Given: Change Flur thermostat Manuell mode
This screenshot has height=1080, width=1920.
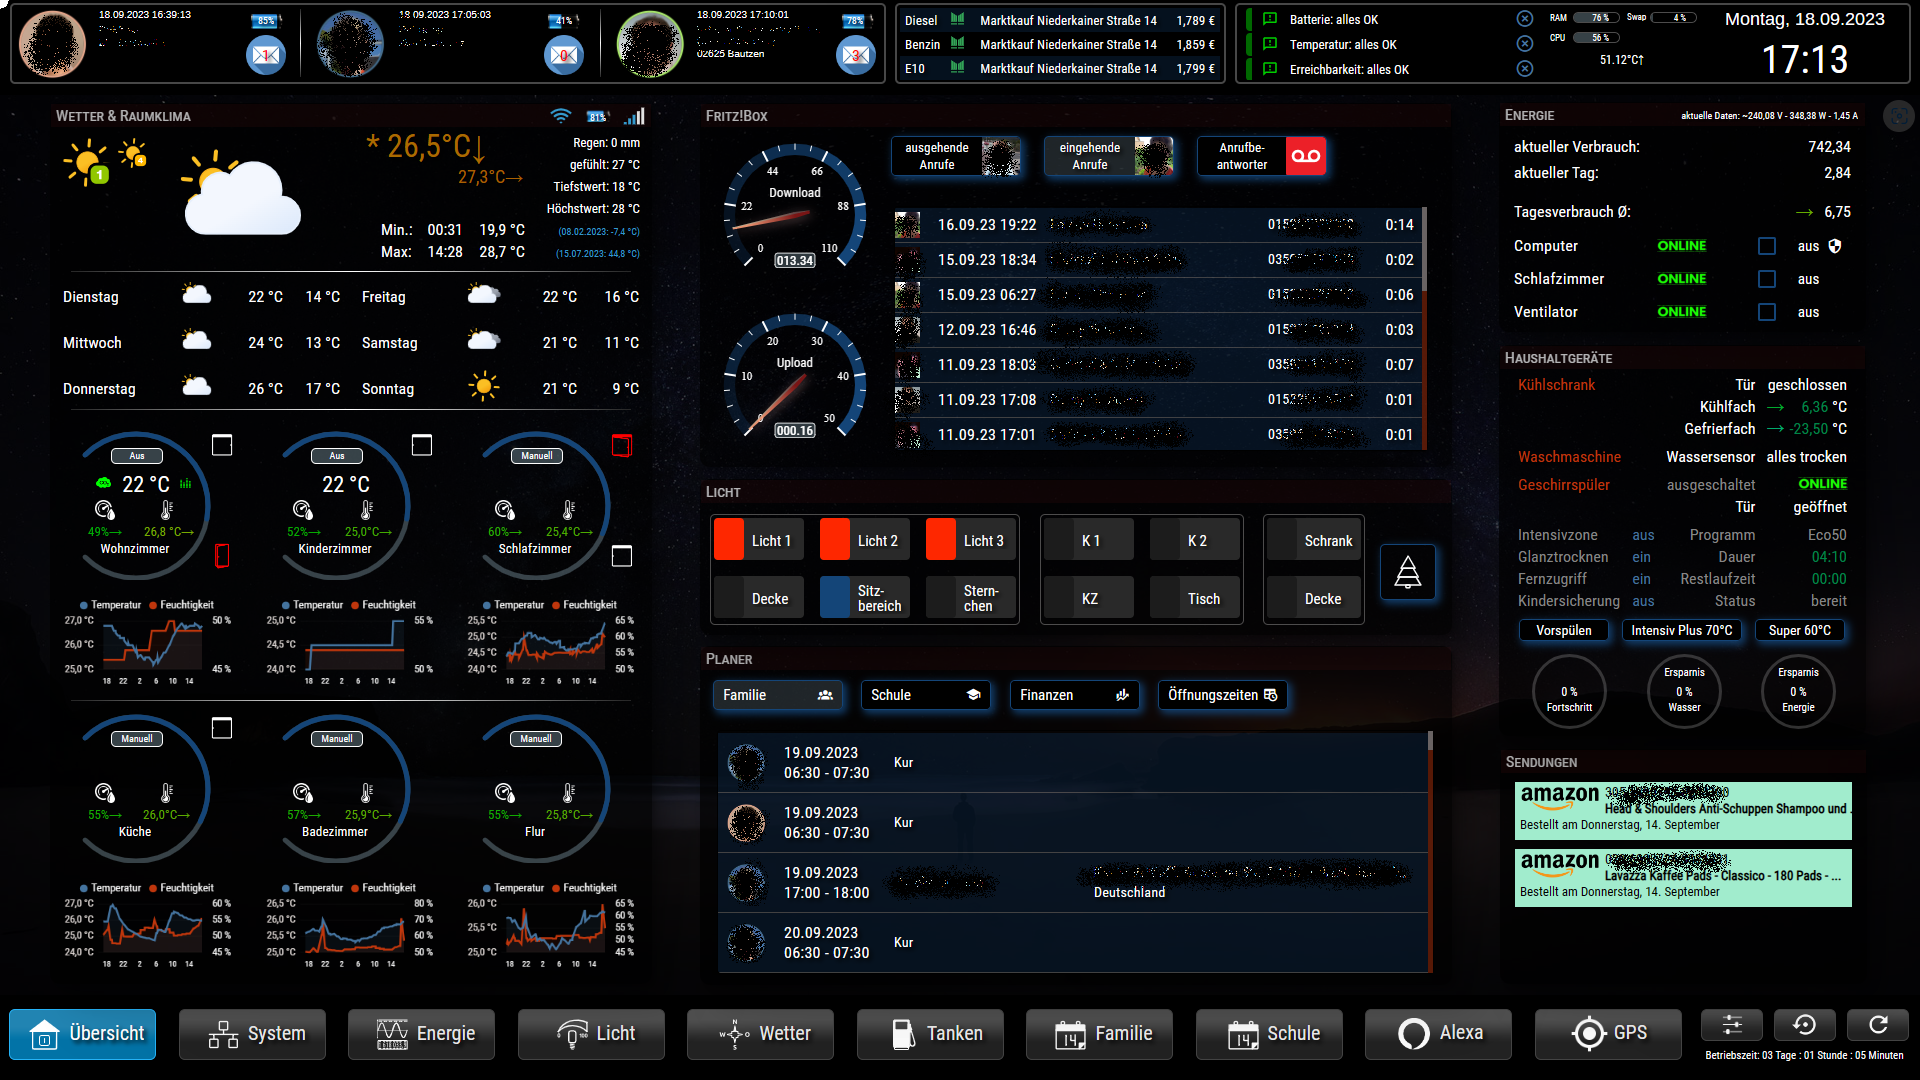Looking at the screenshot, I should (536, 739).
